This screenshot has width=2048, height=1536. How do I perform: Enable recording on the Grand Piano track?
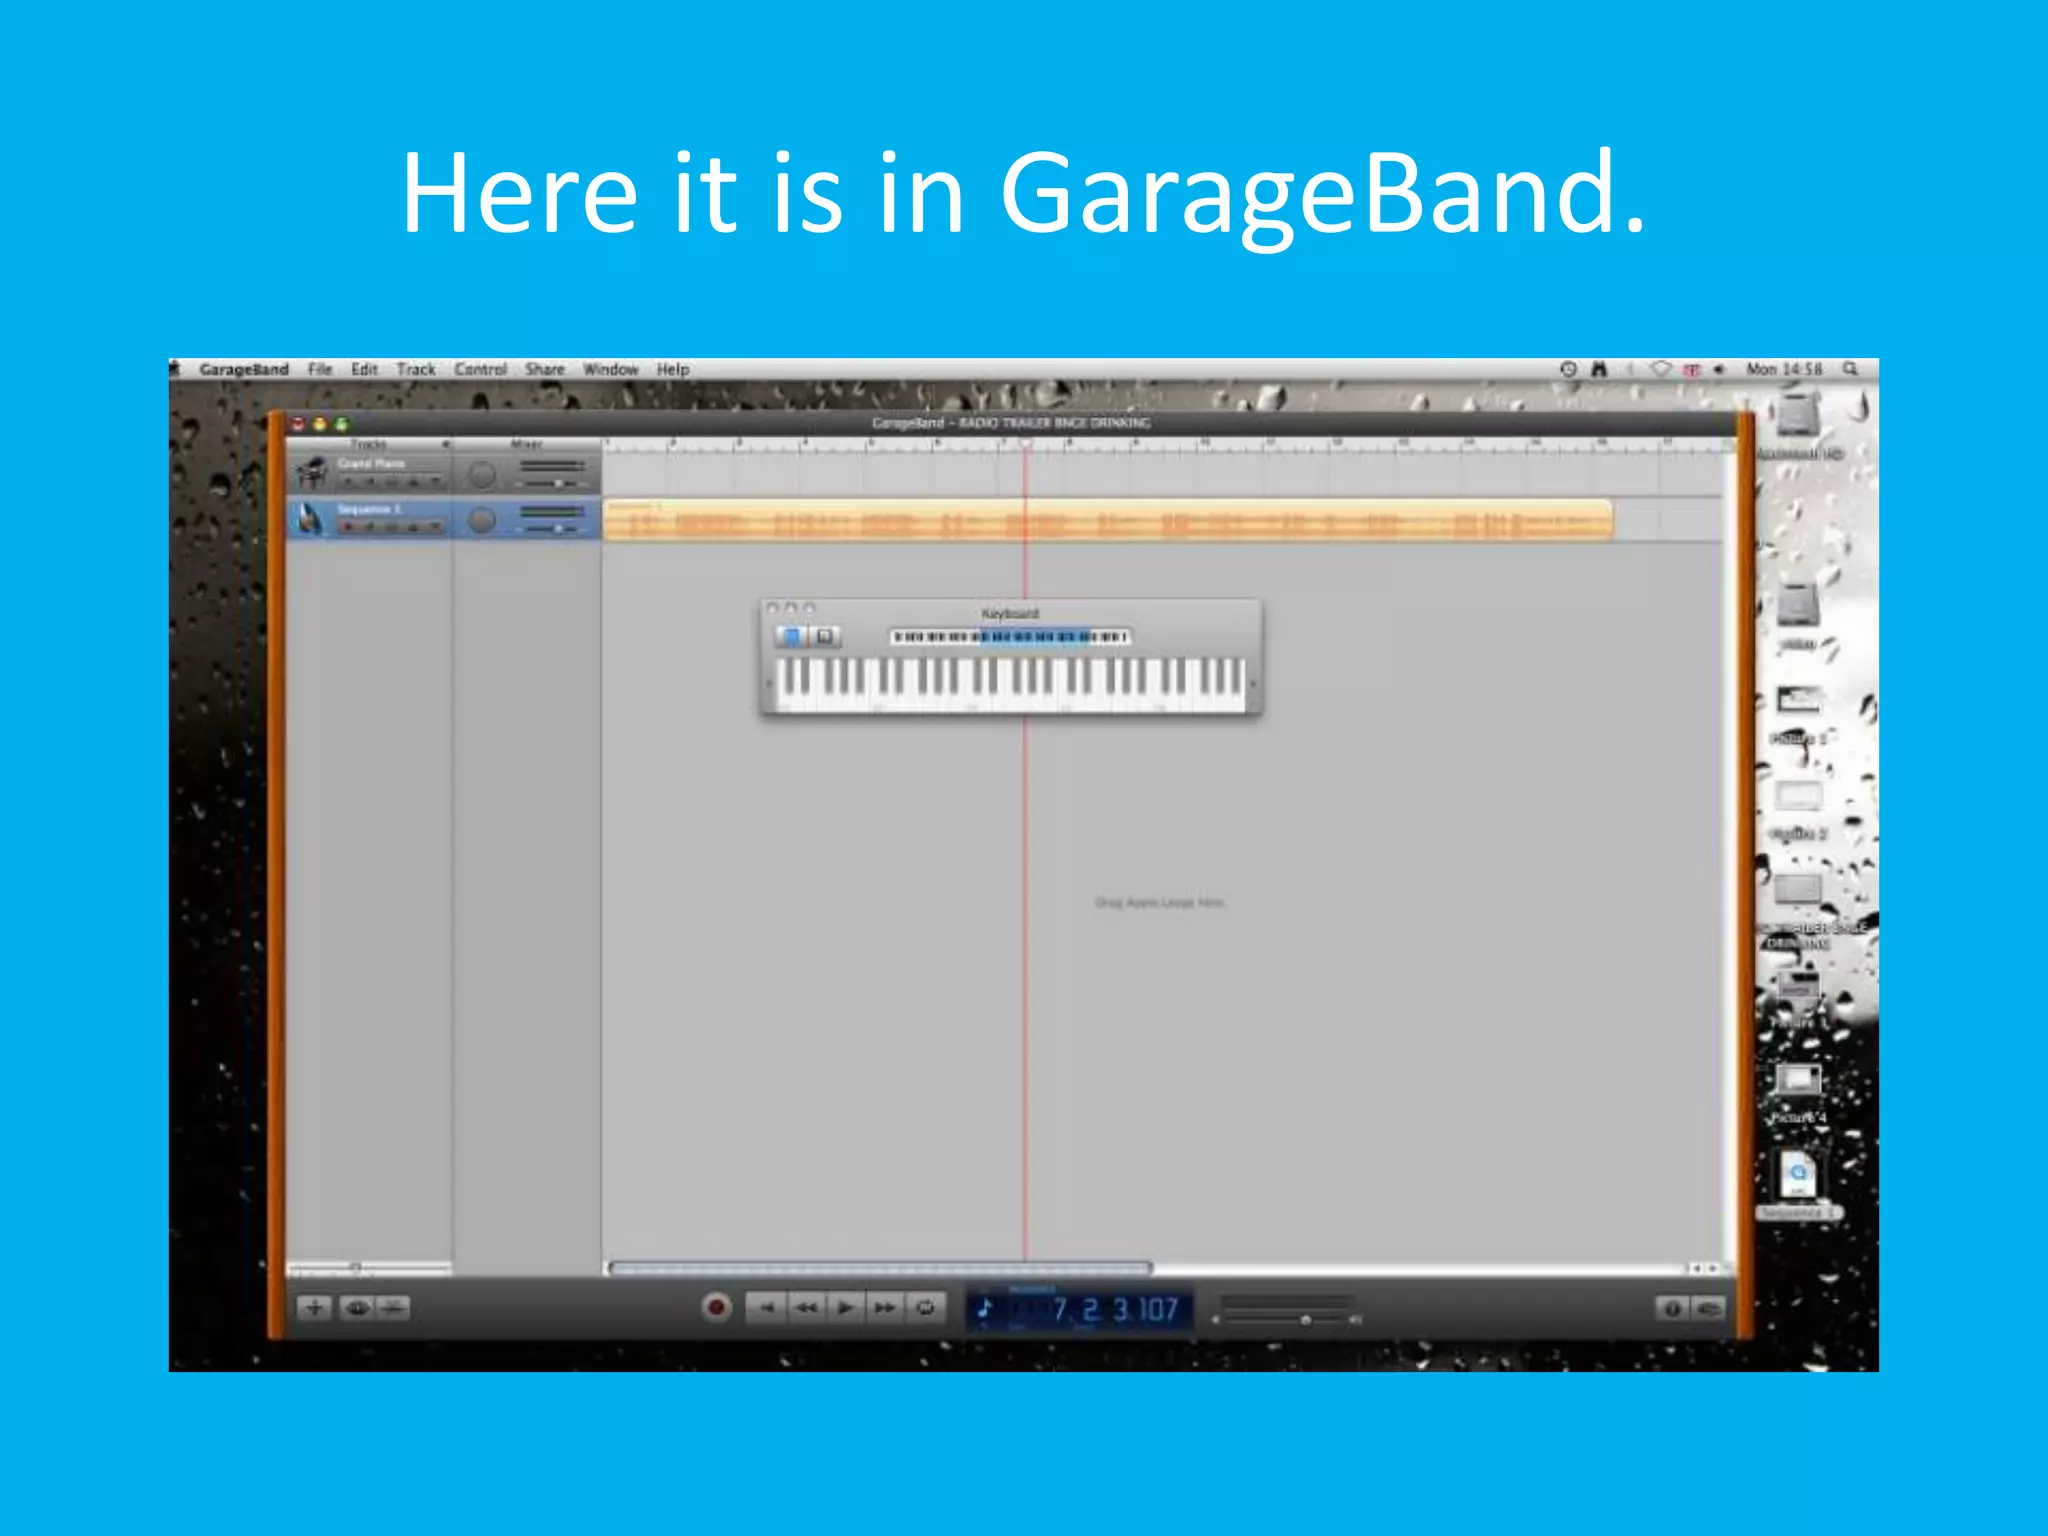point(348,482)
